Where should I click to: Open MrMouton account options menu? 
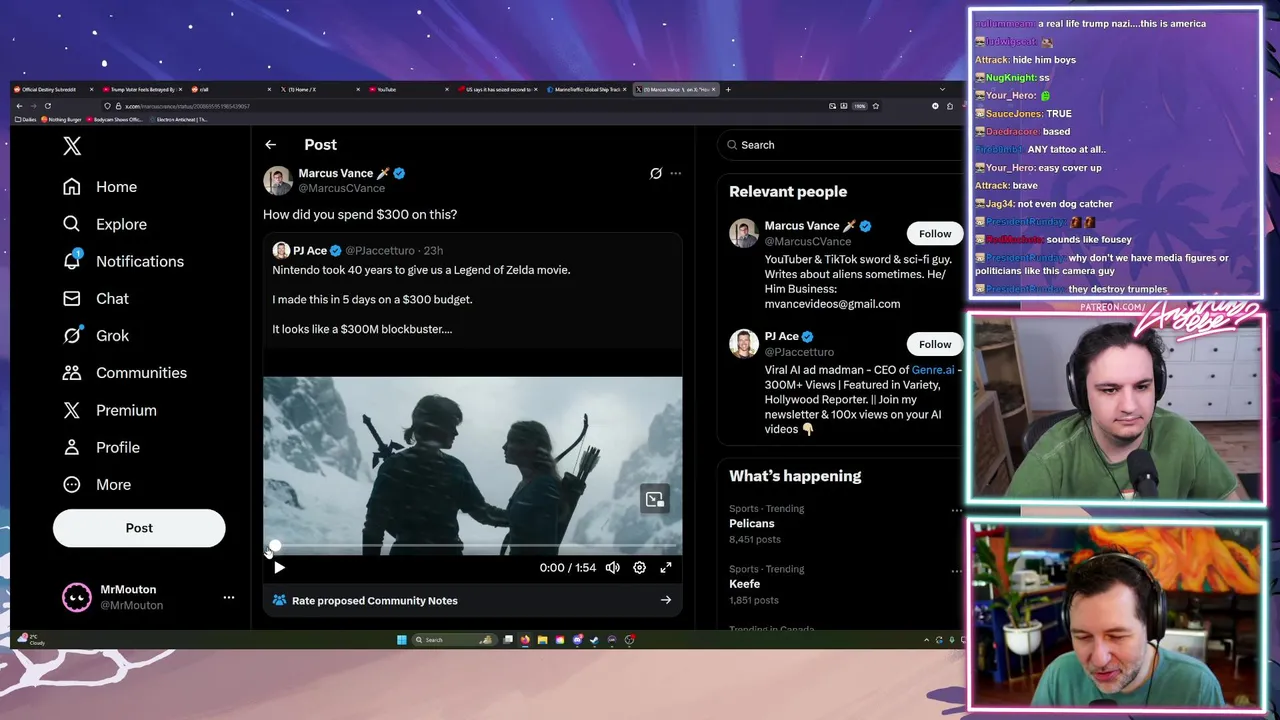(229, 597)
